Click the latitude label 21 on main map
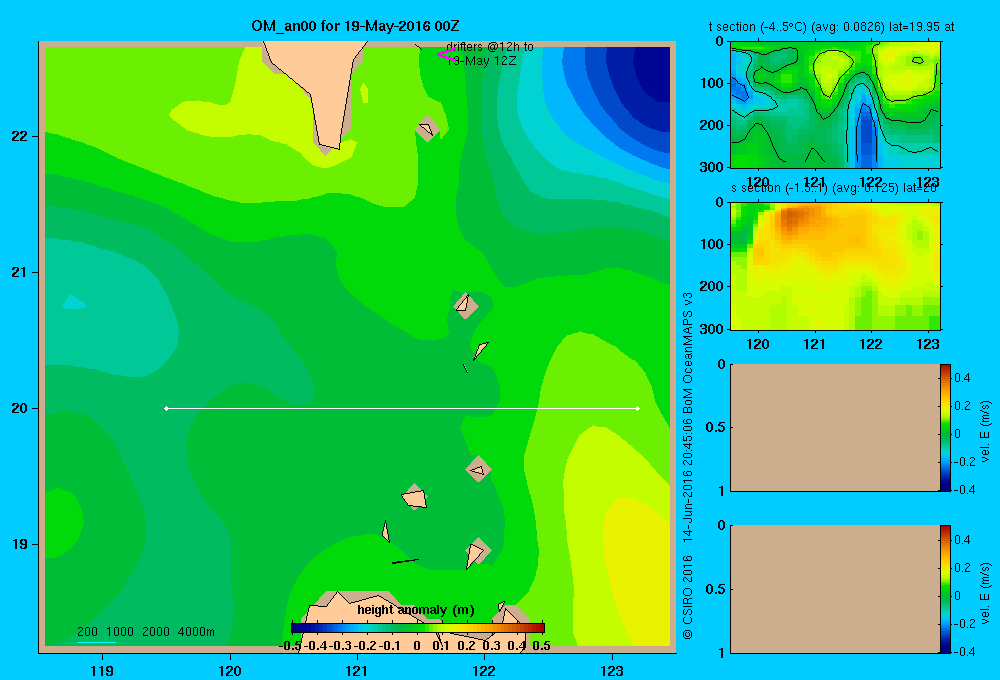Viewport: 1000px width, 680px height. (20, 272)
